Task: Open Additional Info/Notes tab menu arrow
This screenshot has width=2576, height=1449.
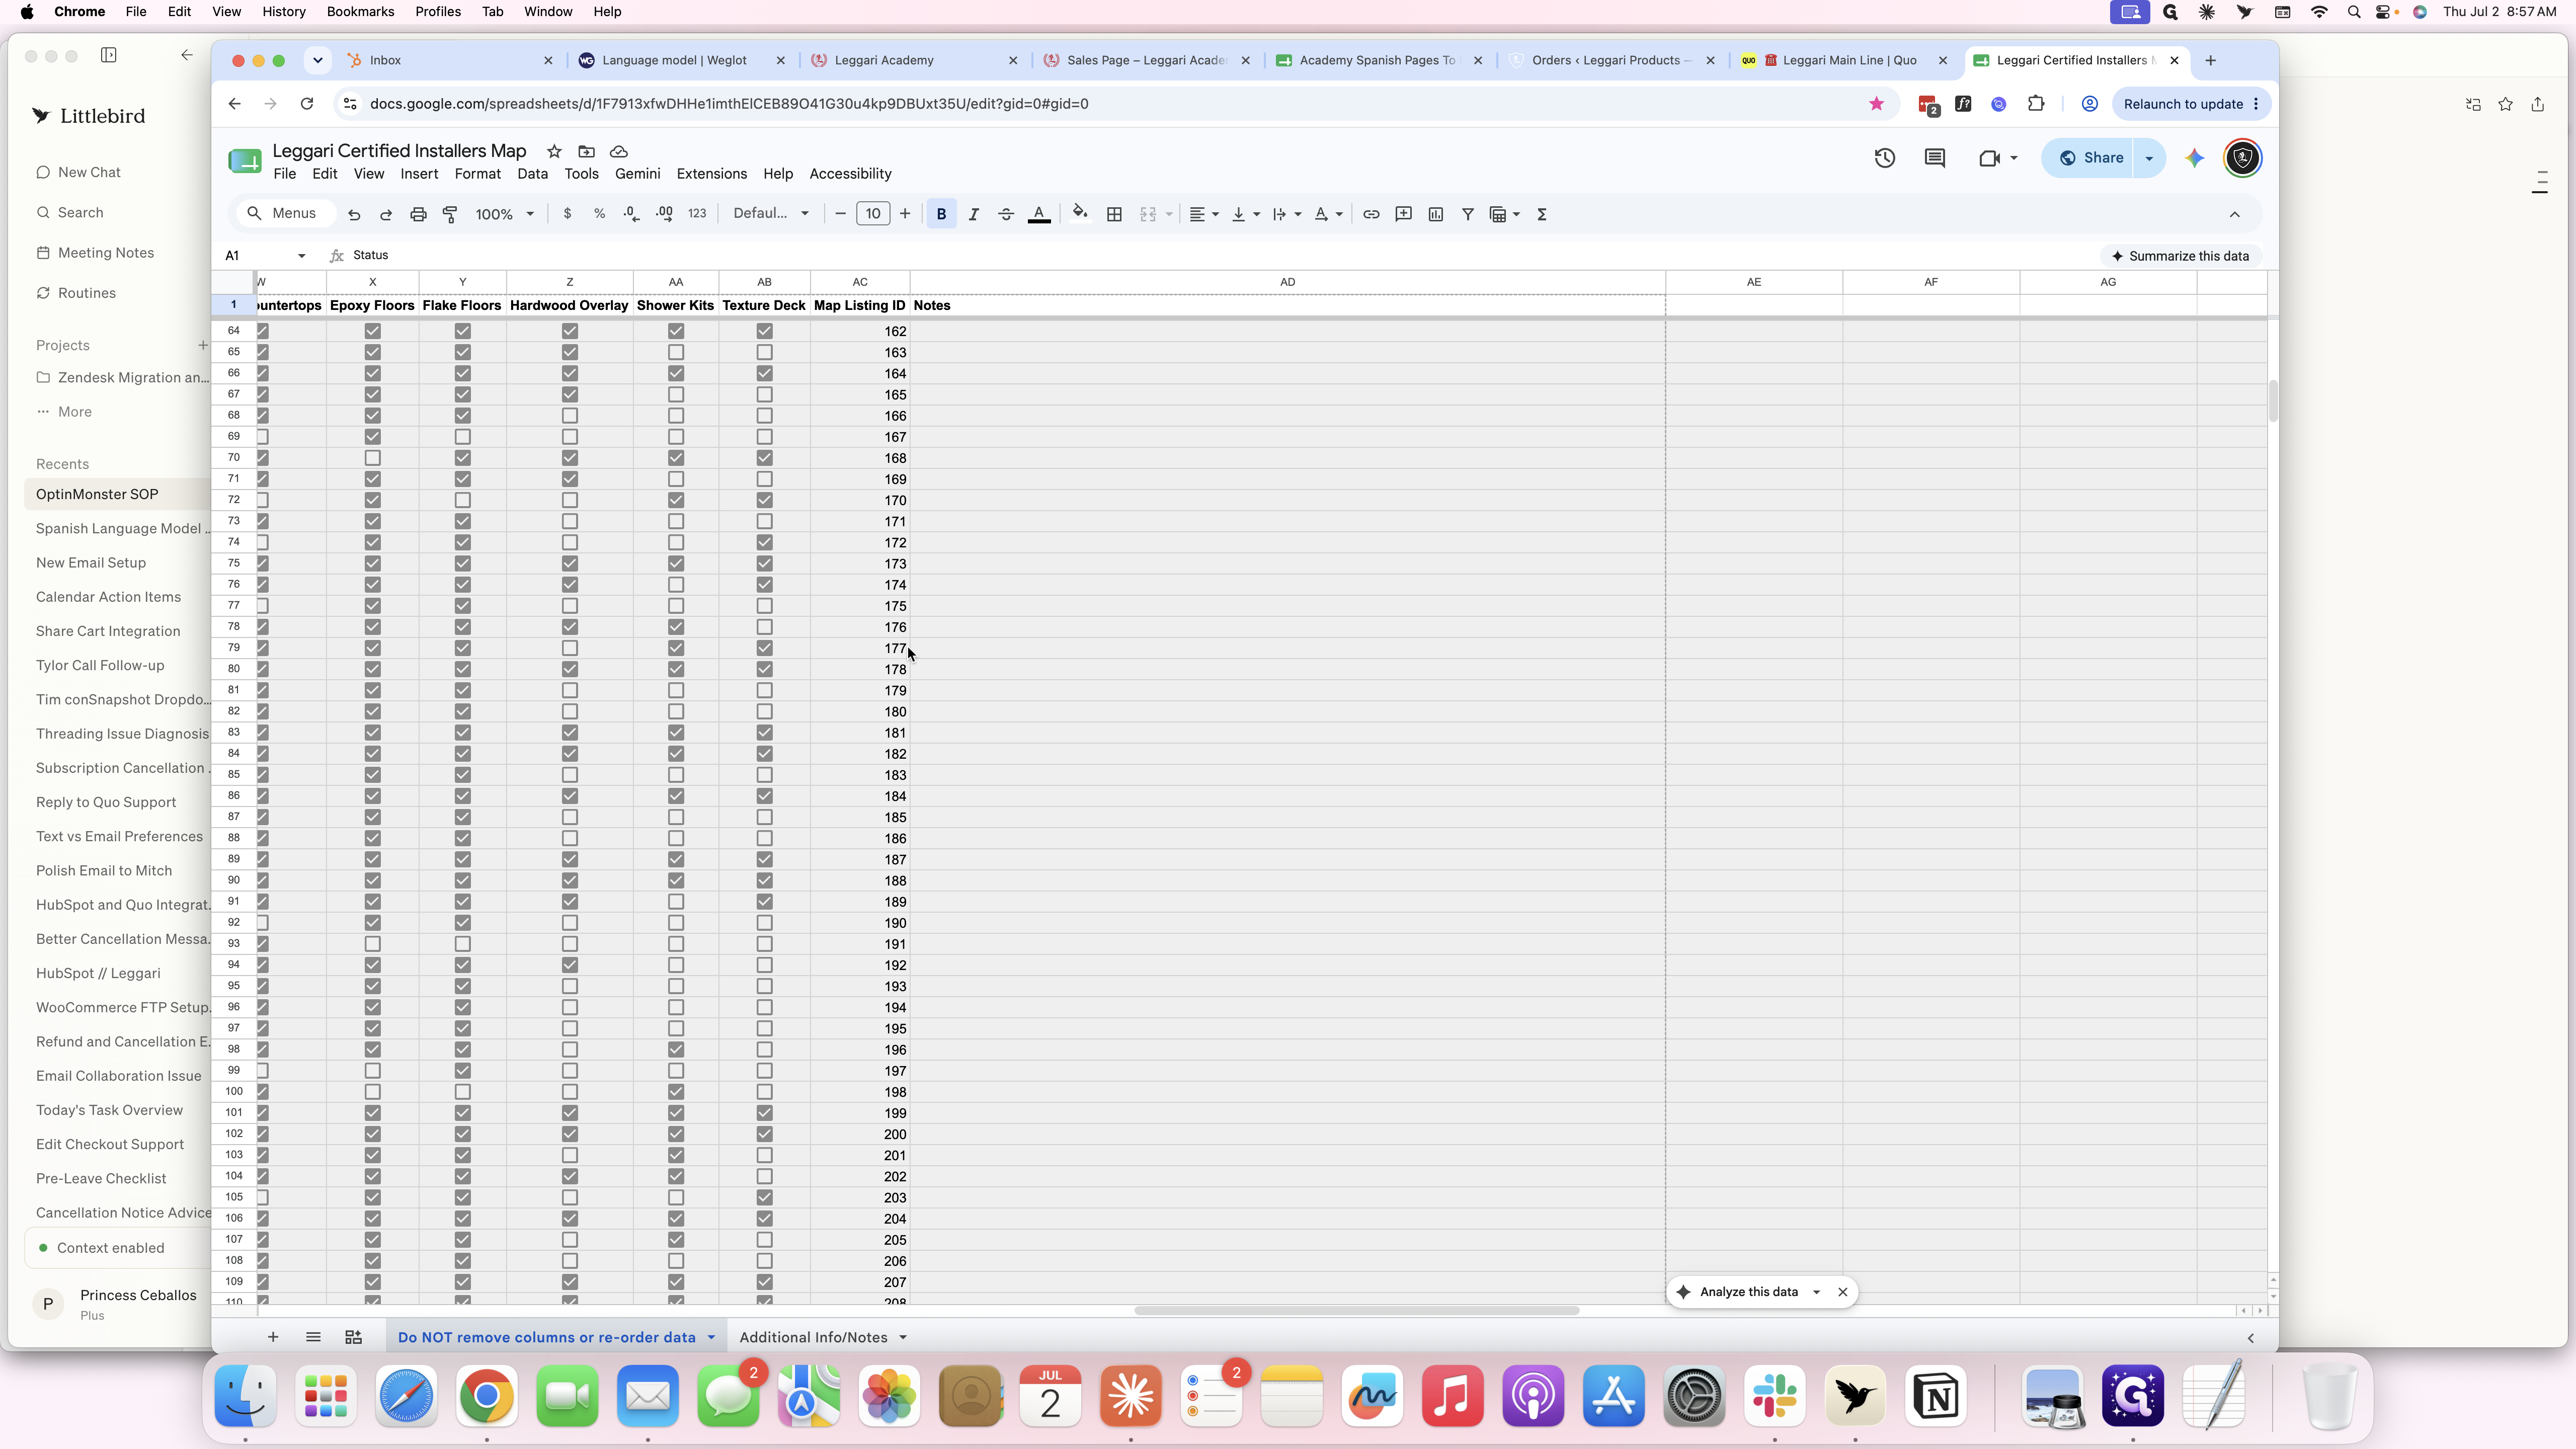Action: 903,1338
